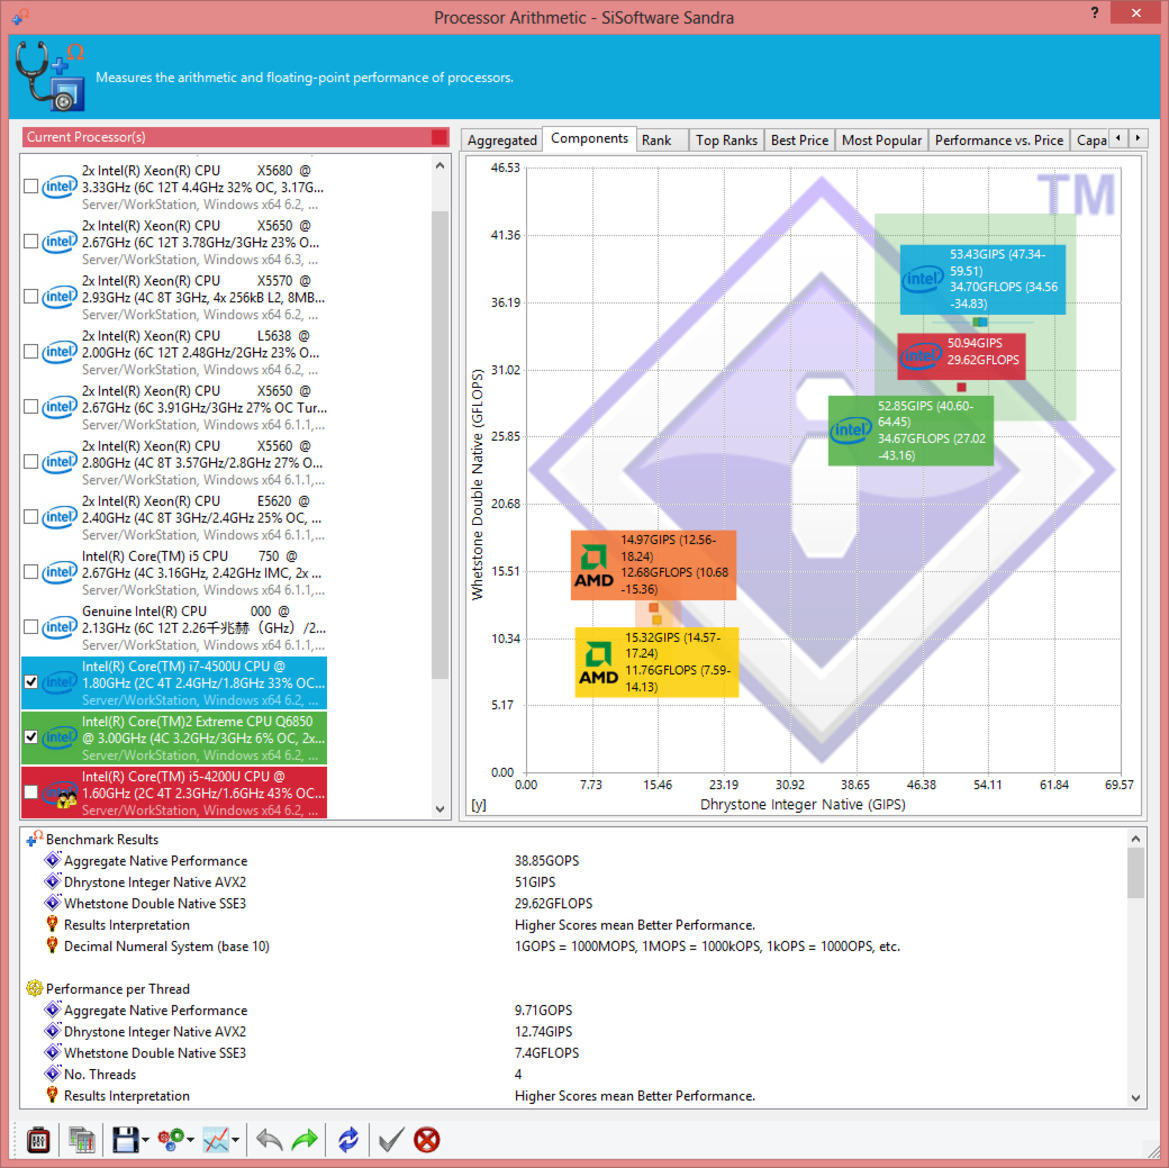The width and height of the screenshot is (1169, 1168).
Task: Click the copy results charts icon
Action: (81, 1140)
